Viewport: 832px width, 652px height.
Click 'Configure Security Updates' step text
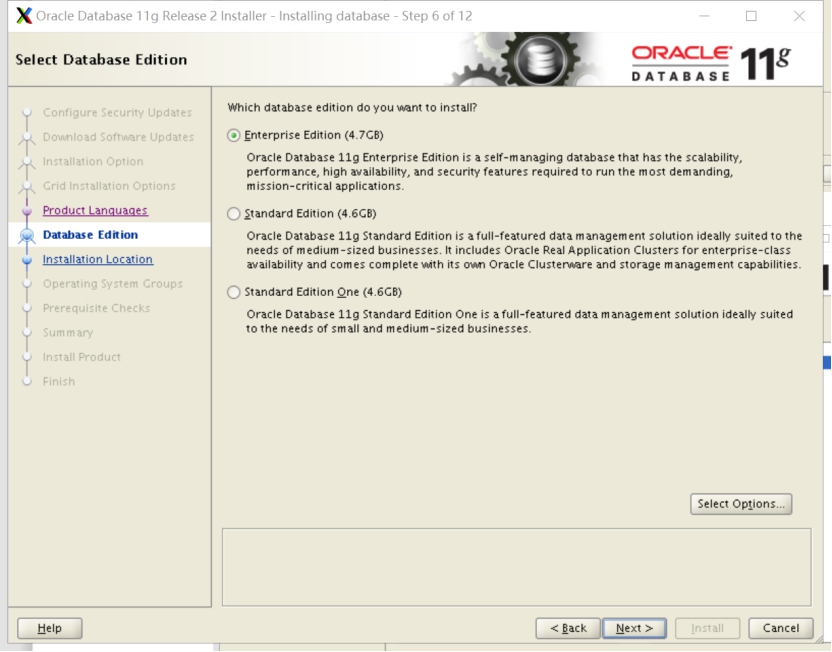click(x=117, y=112)
